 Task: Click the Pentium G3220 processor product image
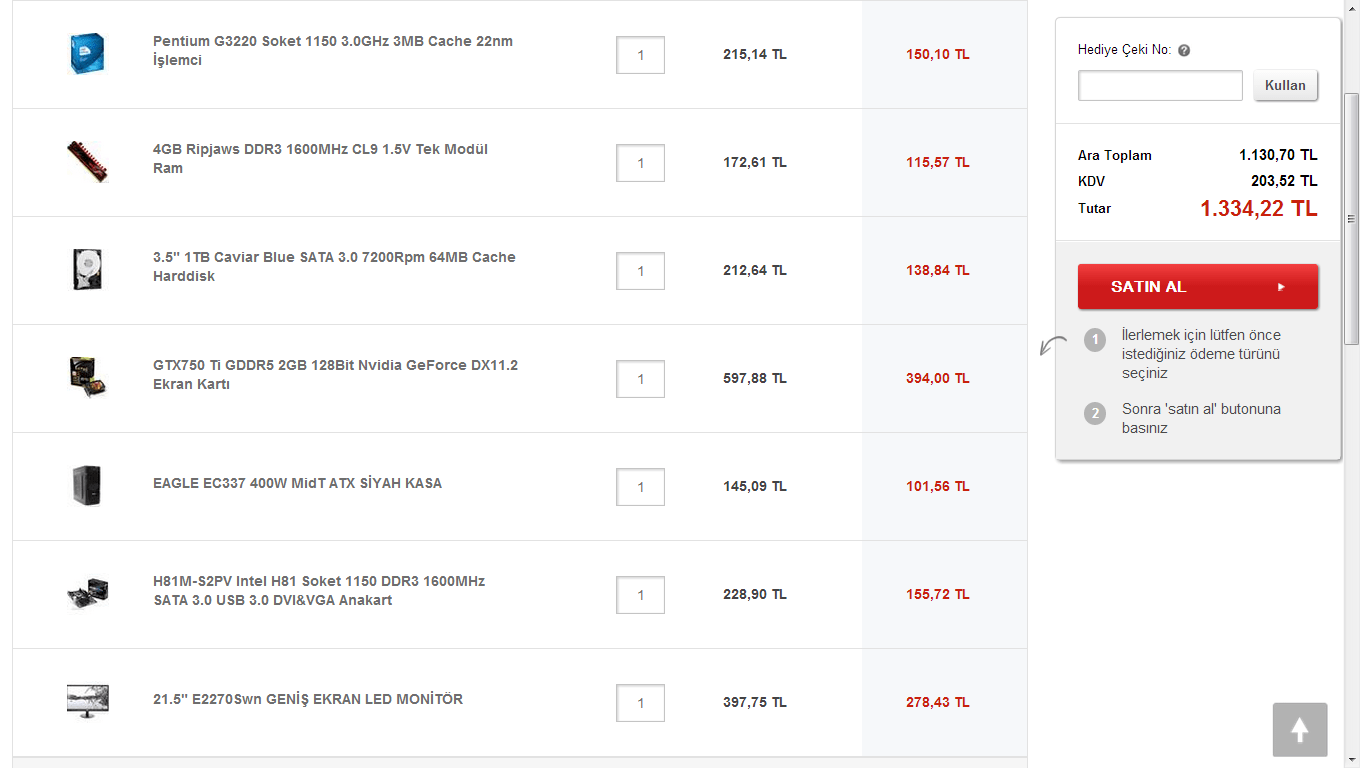coord(87,54)
